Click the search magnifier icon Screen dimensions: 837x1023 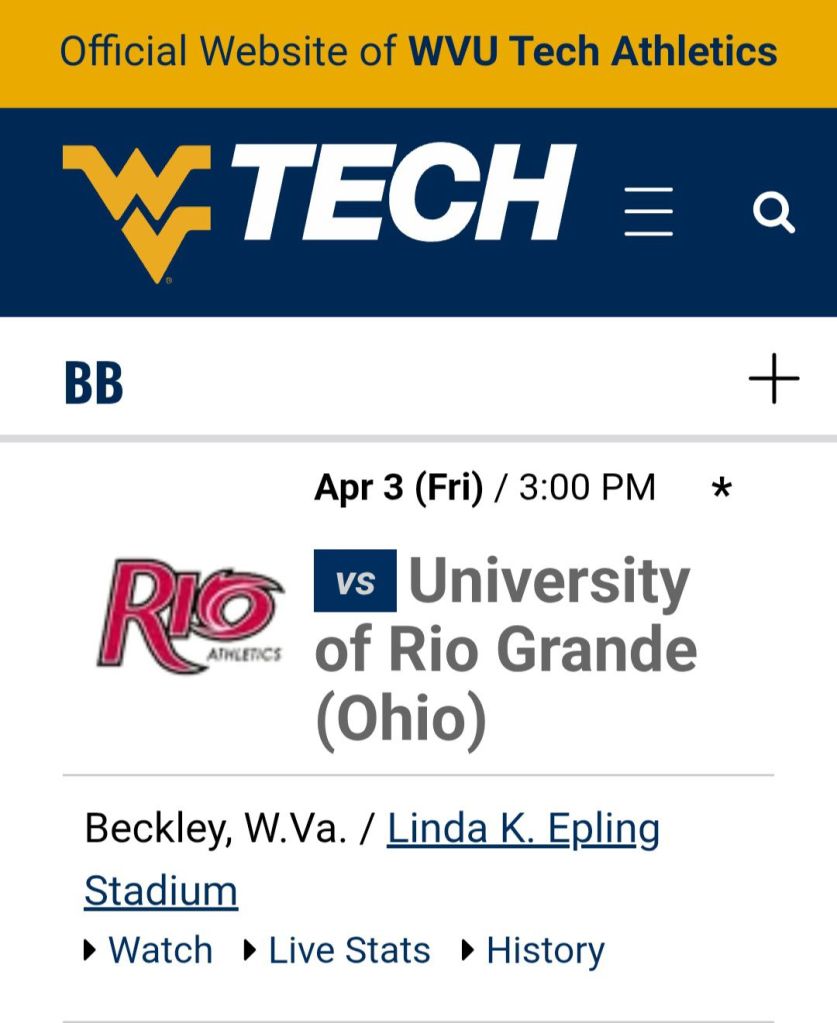click(x=773, y=212)
